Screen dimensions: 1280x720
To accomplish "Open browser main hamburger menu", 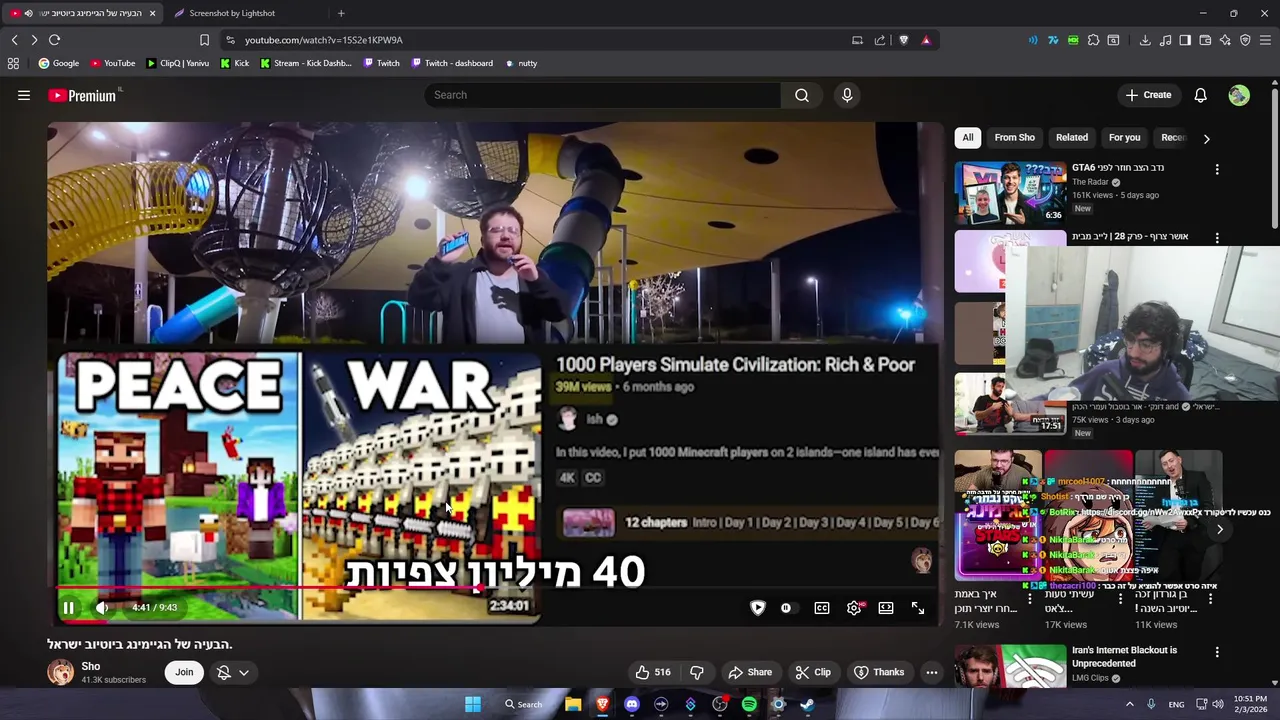I will pyautogui.click(x=1266, y=40).
